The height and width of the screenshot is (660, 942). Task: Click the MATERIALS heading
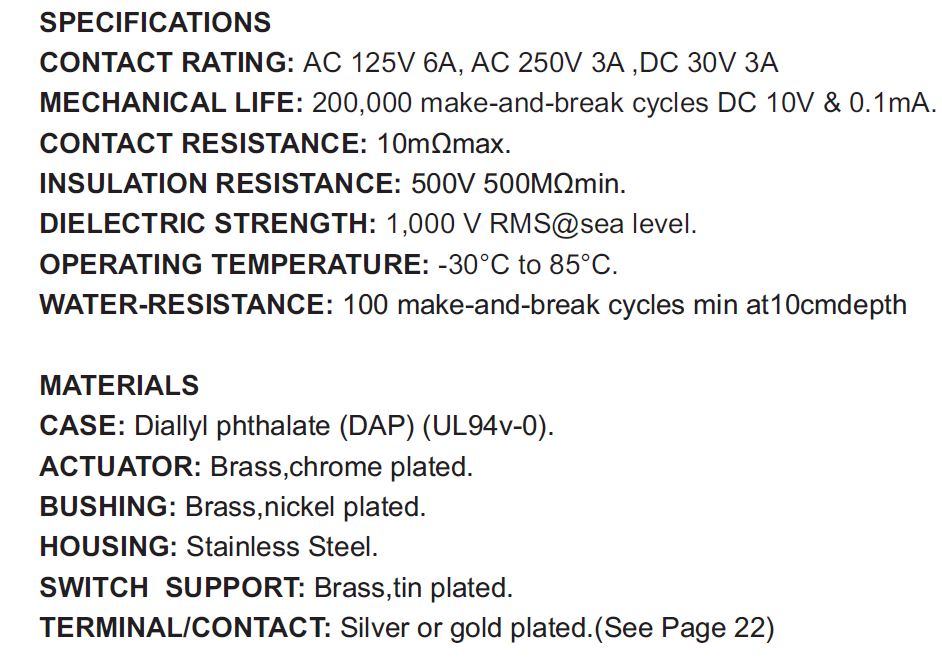point(119,386)
